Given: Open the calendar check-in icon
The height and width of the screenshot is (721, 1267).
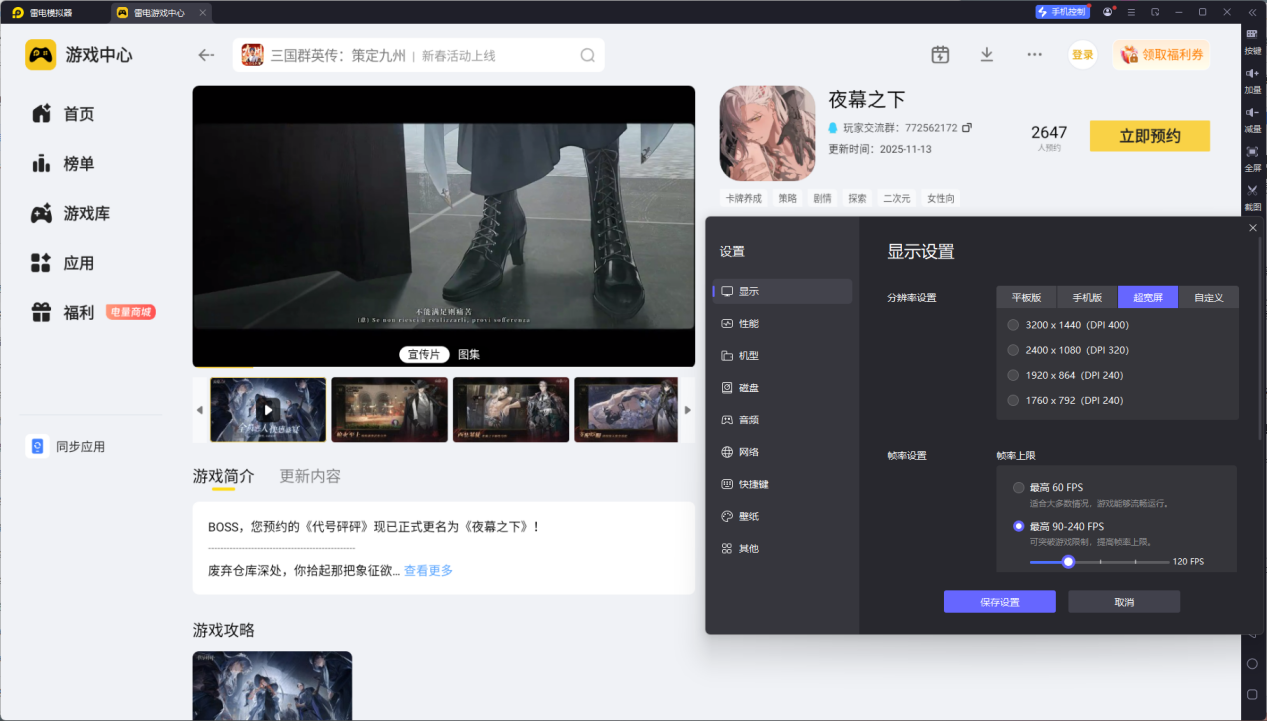Looking at the screenshot, I should pyautogui.click(x=940, y=55).
